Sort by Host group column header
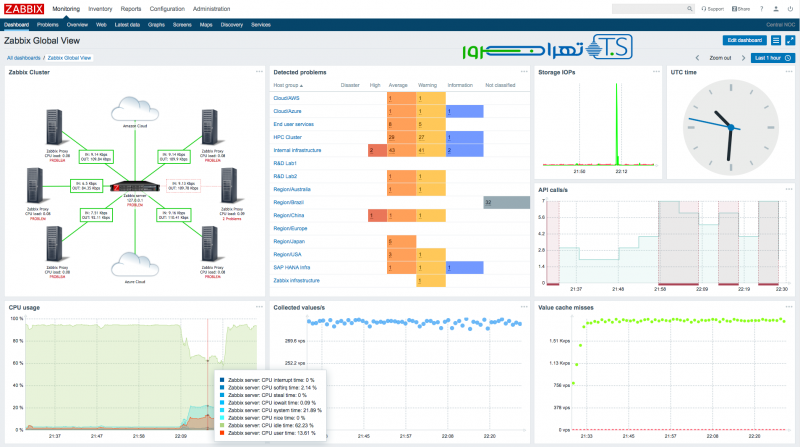Viewport: 800px width, 447px height. click(x=288, y=86)
